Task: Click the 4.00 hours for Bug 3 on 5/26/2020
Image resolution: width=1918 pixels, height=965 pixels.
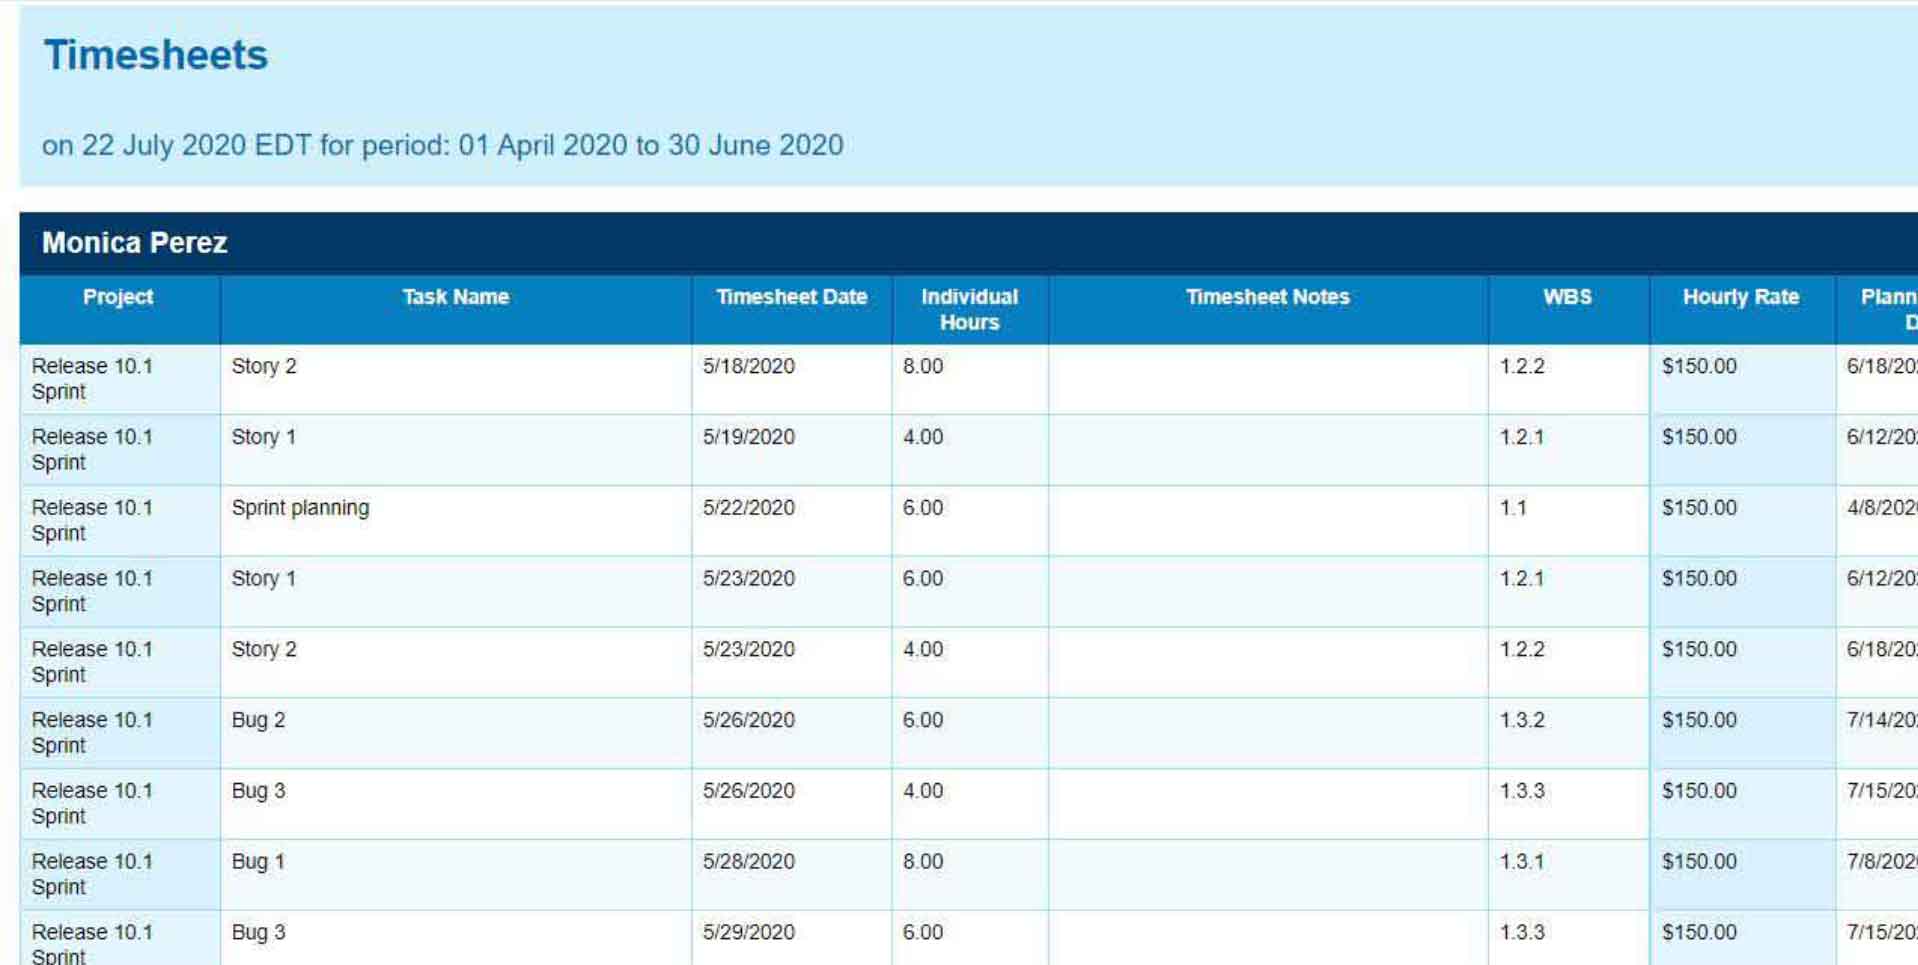Action: 923,791
